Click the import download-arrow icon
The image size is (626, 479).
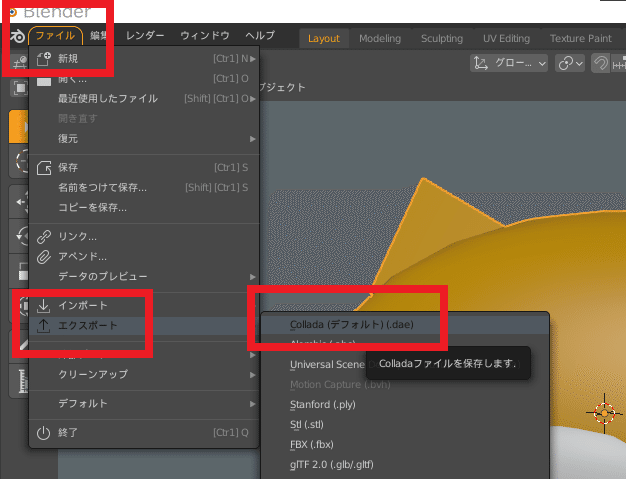tap(44, 306)
